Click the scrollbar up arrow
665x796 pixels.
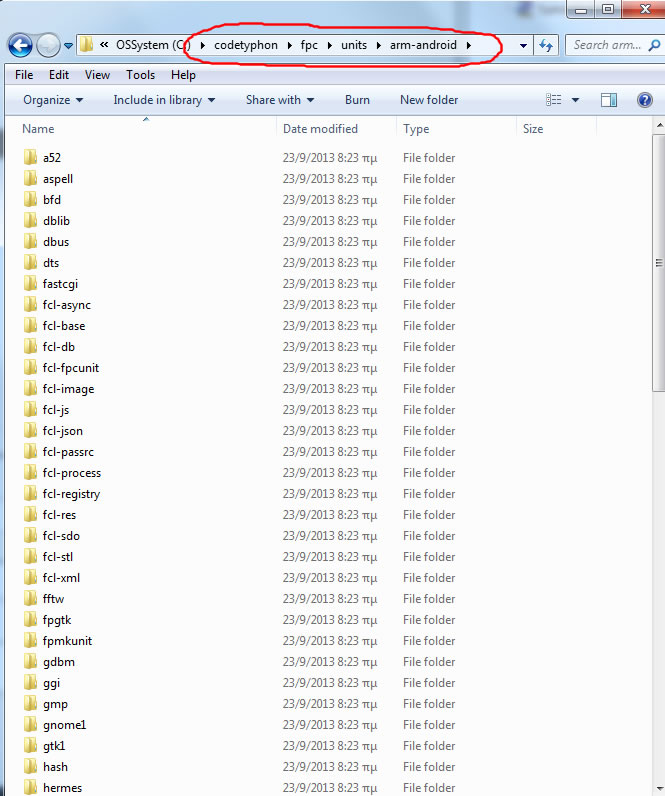coord(659,125)
